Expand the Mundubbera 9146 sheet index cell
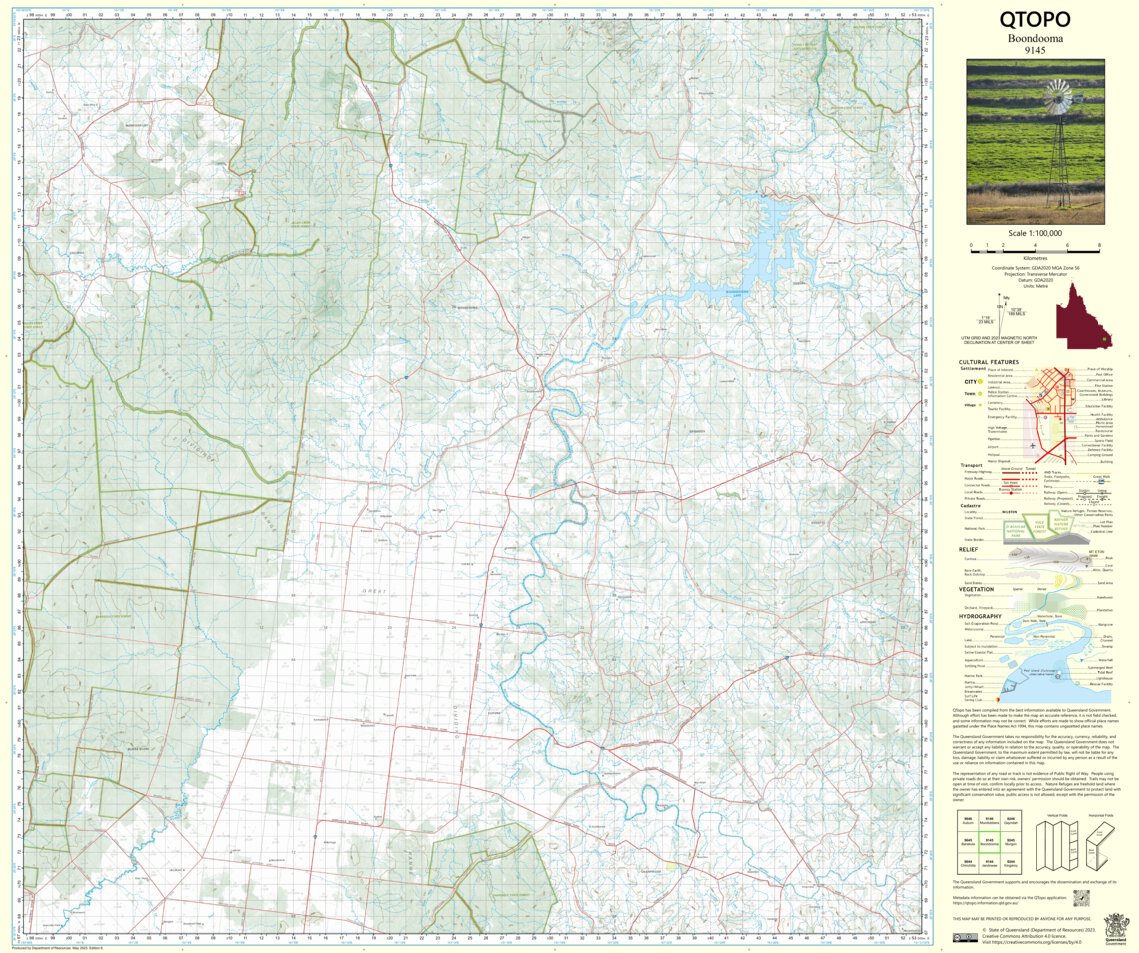This screenshot has width=1139, height=953. [x=990, y=821]
